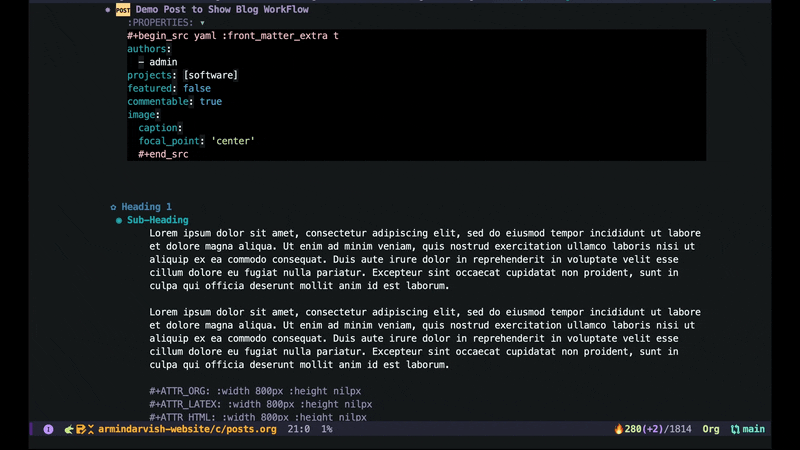Click the image: key
800x450 pixels.
click(x=143, y=115)
